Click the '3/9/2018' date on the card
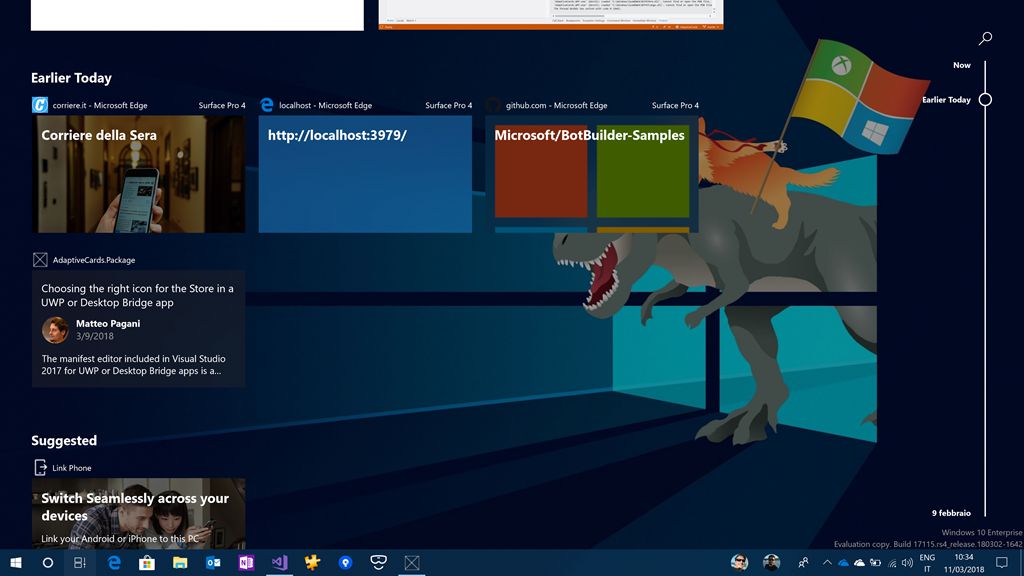This screenshot has height=576, width=1024. pyautogui.click(x=95, y=336)
